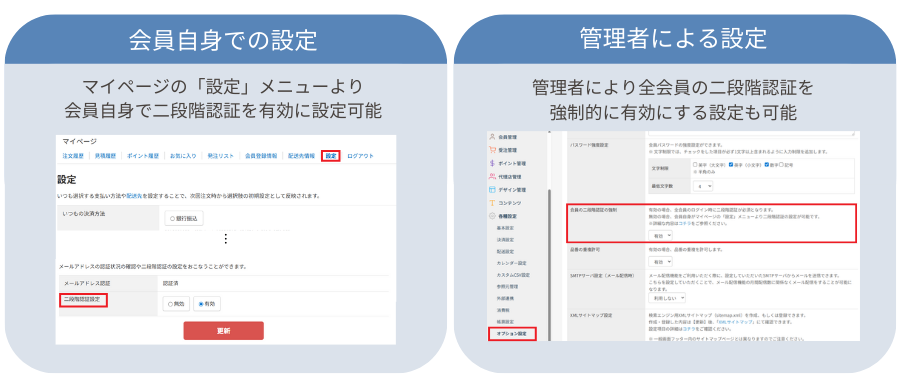Select 有効 for two-step authentication

201,304
